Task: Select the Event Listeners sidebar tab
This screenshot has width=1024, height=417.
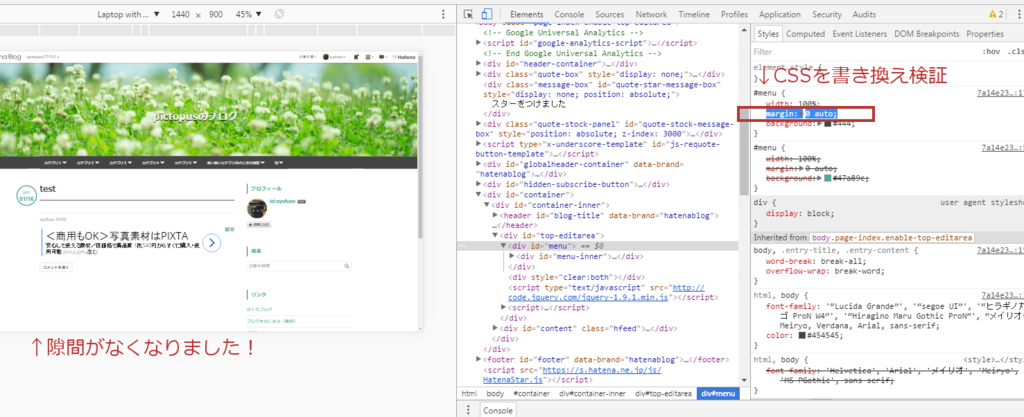Action: (x=859, y=34)
